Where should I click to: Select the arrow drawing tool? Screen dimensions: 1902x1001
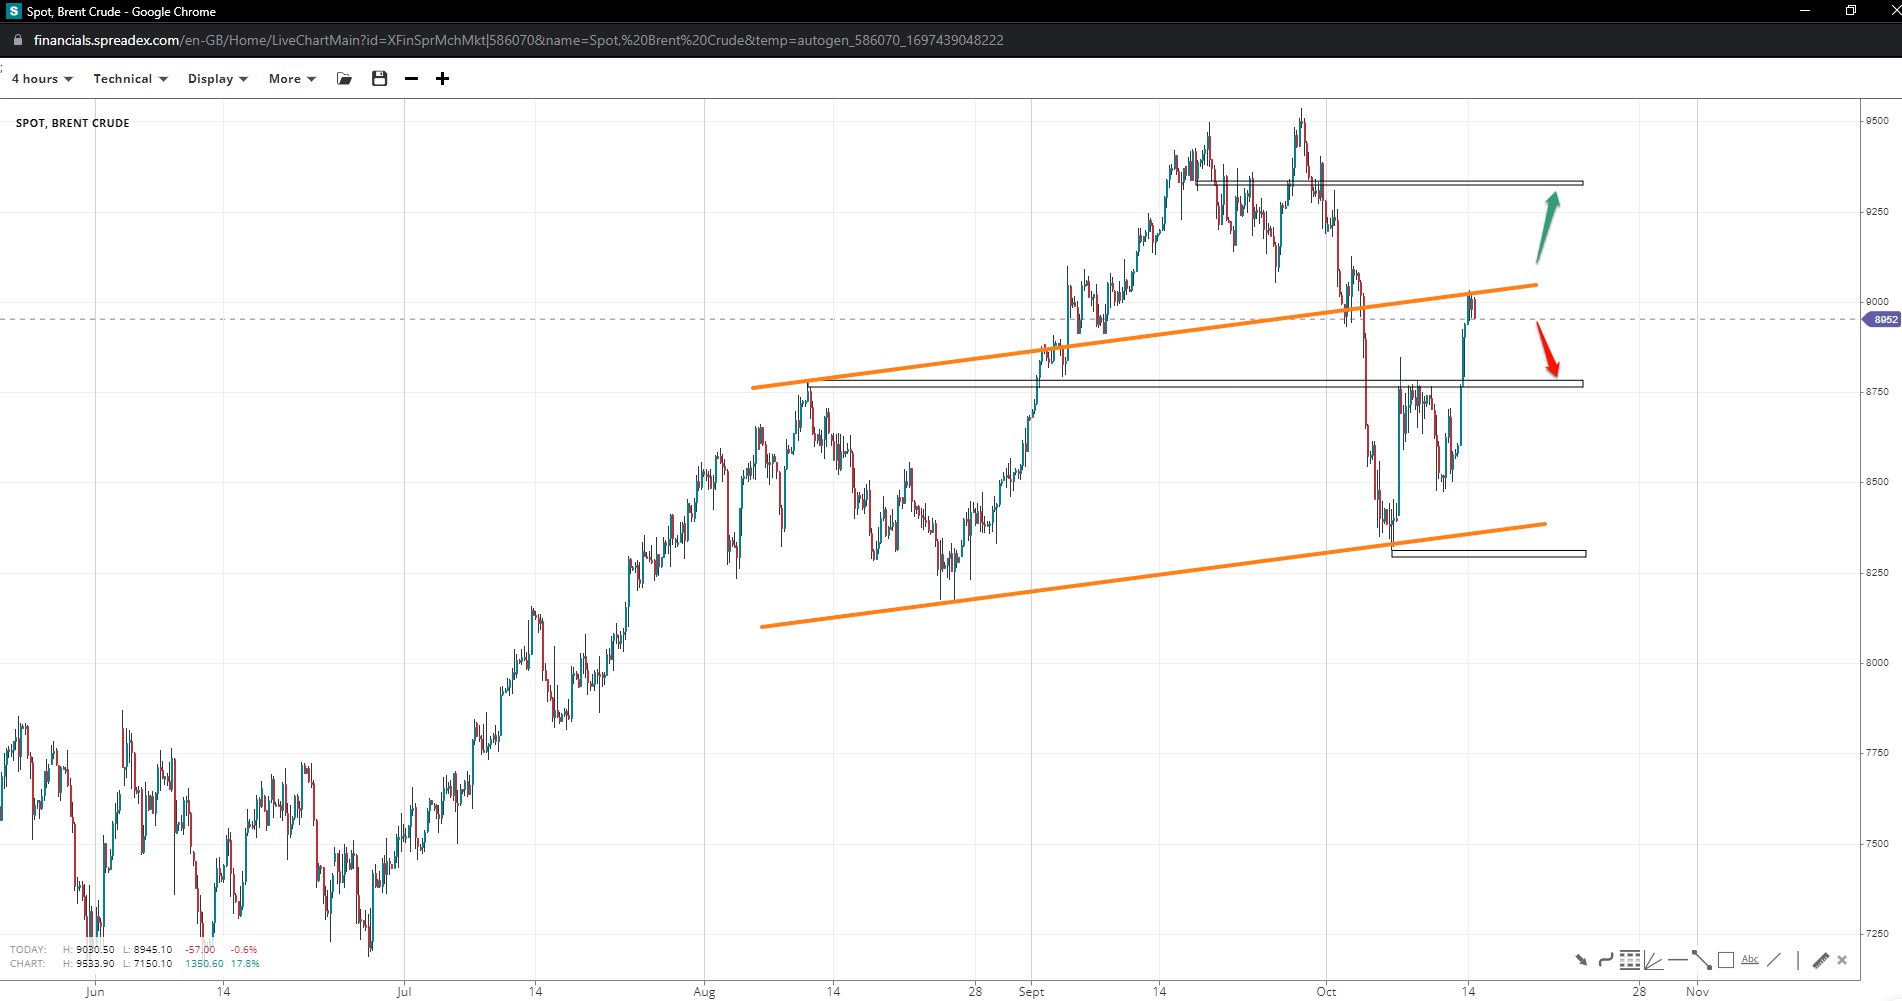pyautogui.click(x=1581, y=960)
